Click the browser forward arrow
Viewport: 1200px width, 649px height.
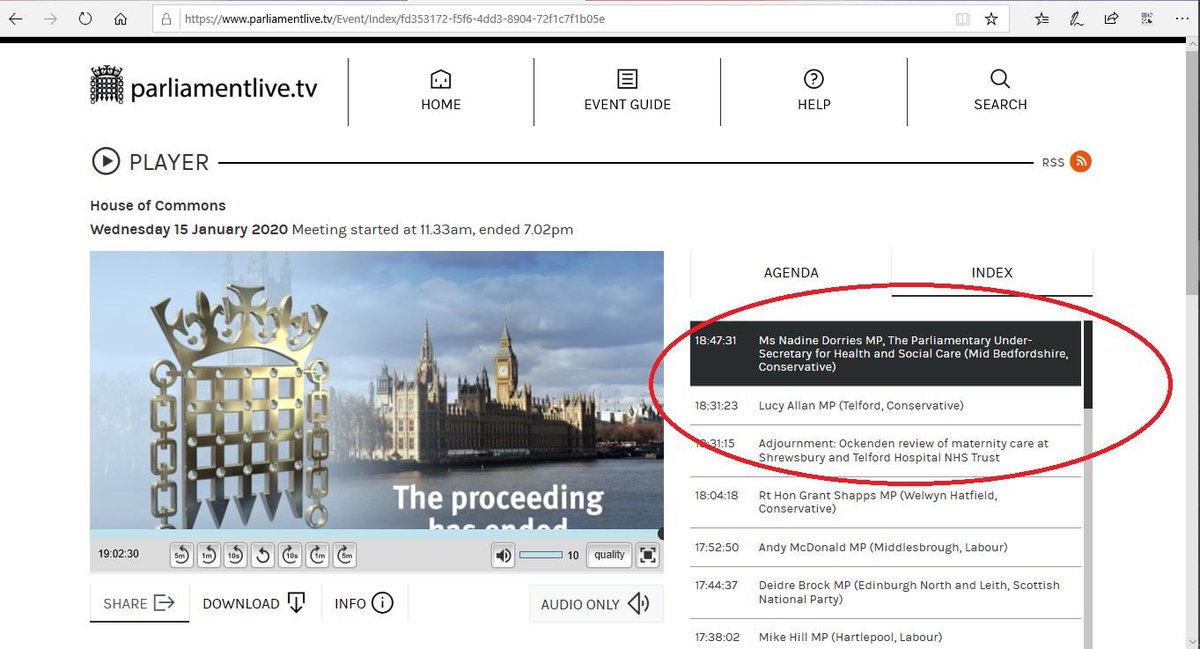coord(50,18)
